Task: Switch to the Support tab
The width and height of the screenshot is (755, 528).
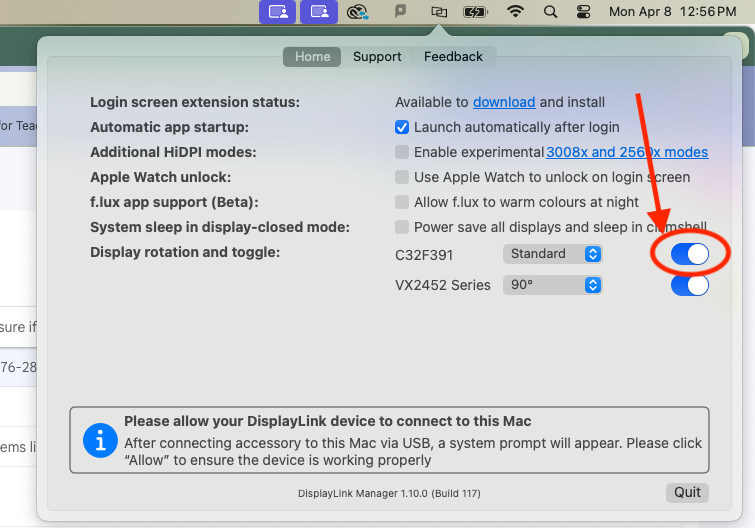Action: point(377,57)
